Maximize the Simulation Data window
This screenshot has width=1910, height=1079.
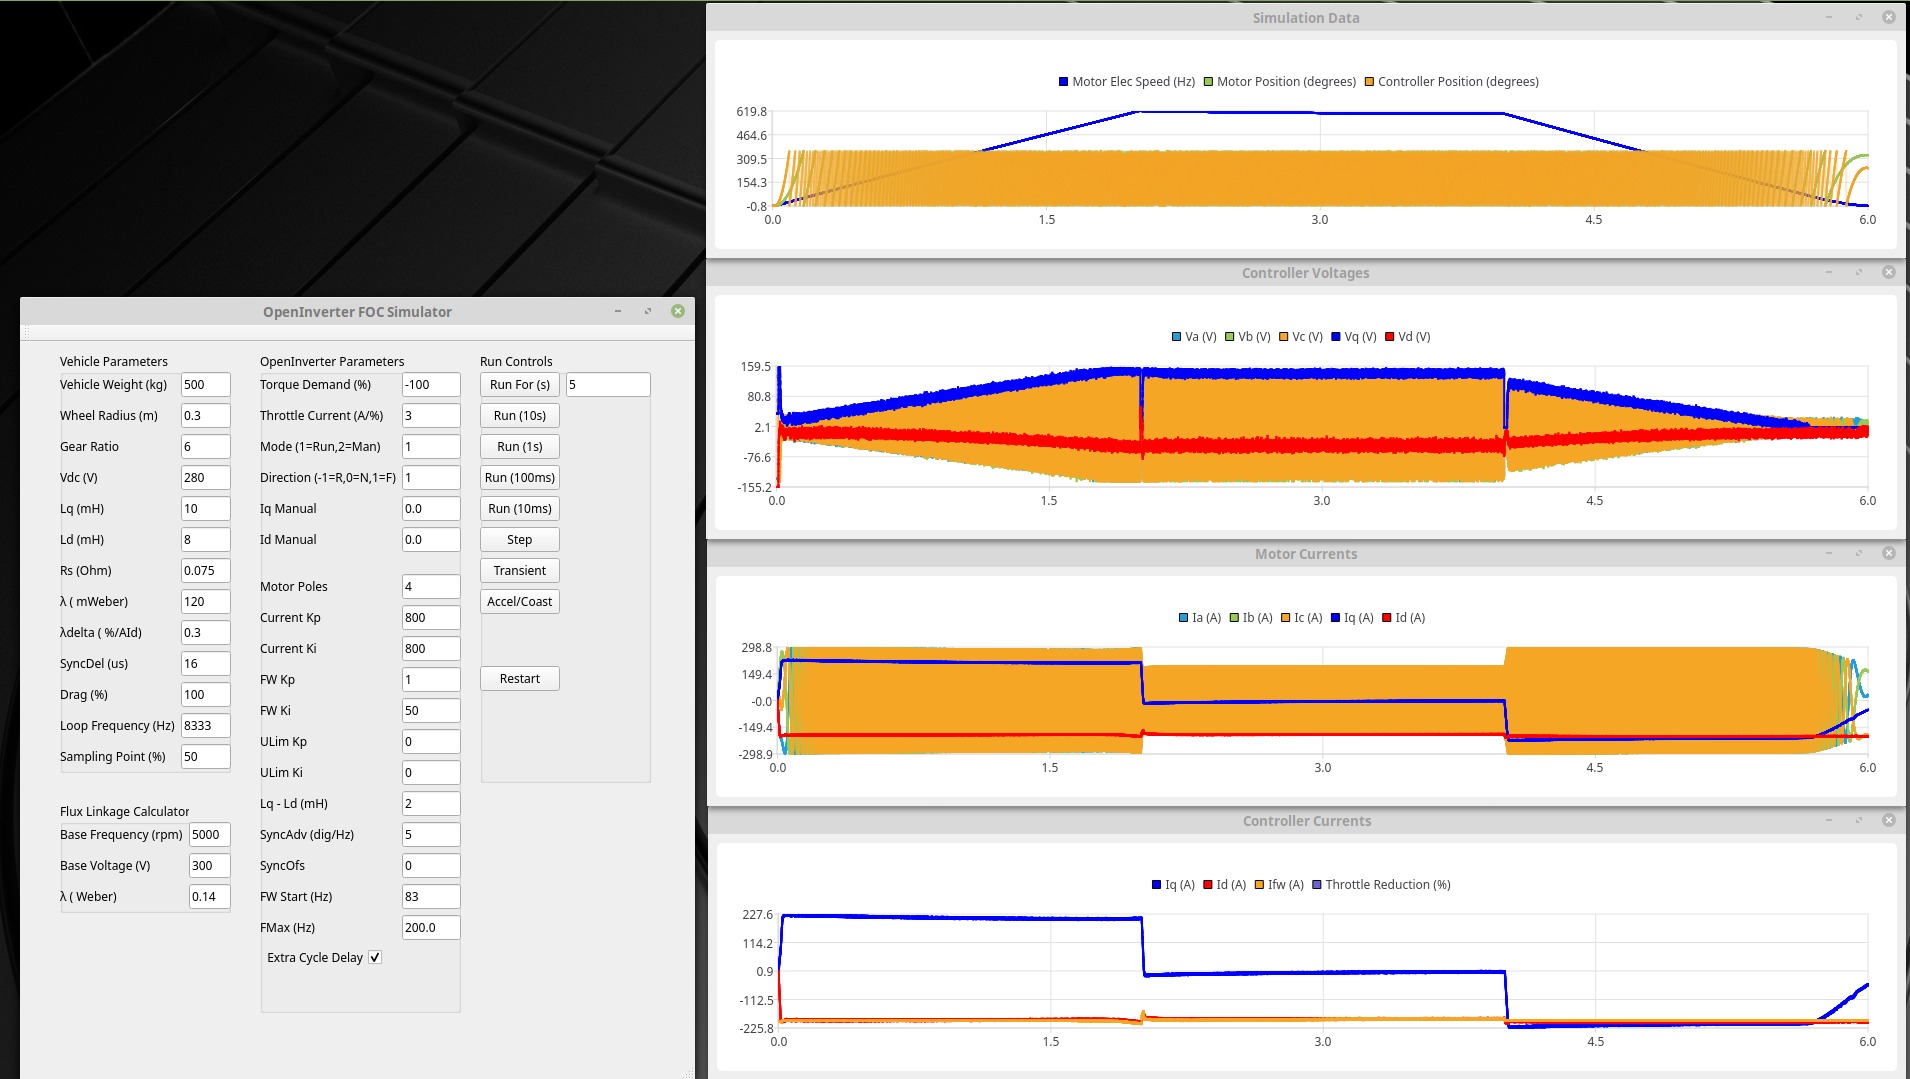1859,18
